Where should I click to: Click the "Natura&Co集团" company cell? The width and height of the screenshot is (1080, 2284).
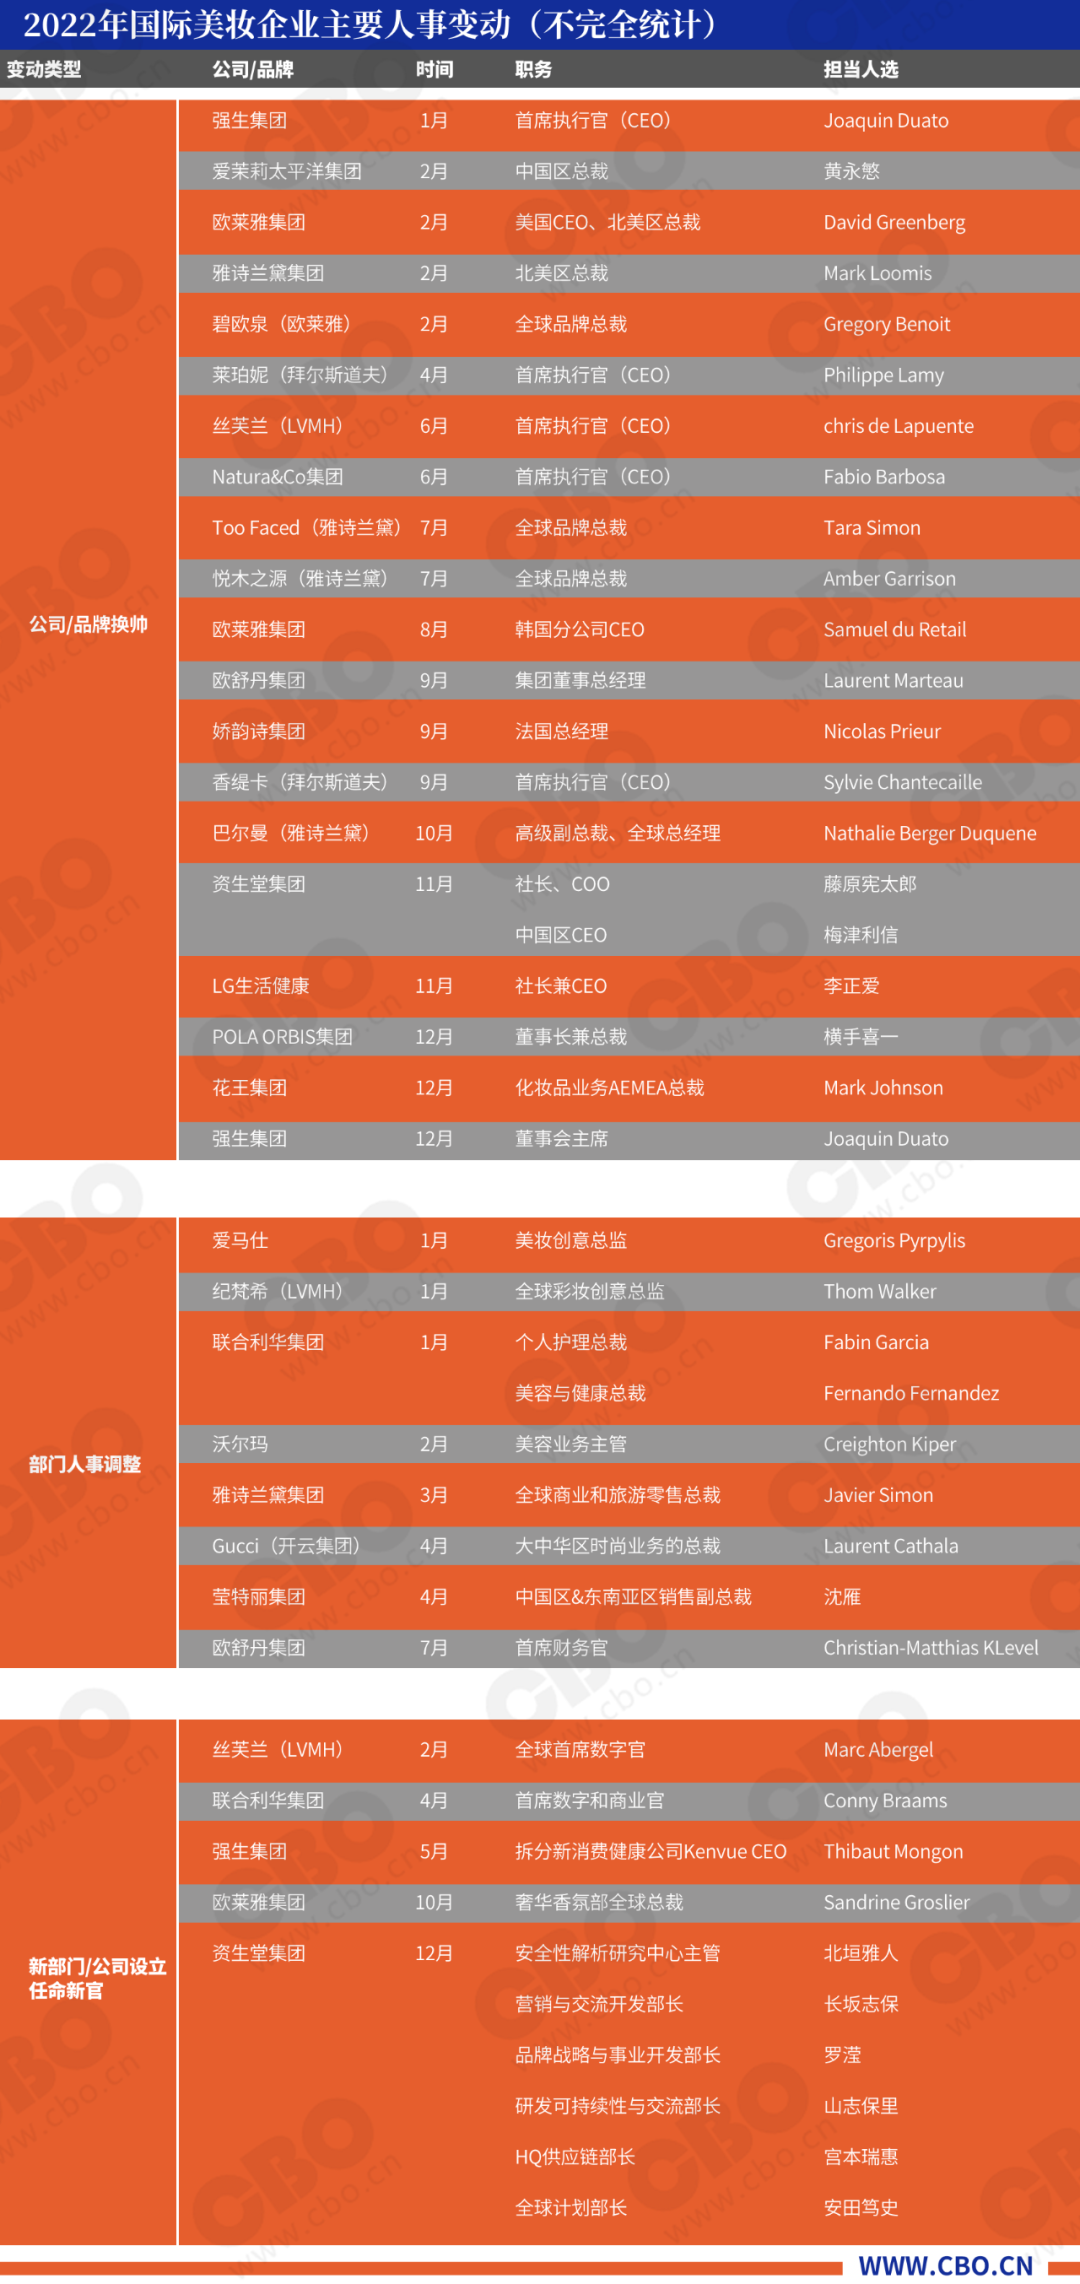278,477
